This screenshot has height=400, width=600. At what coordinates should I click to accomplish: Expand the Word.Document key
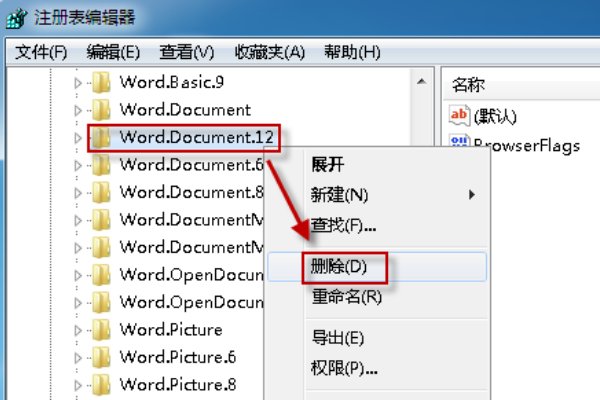pyautogui.click(x=78, y=110)
